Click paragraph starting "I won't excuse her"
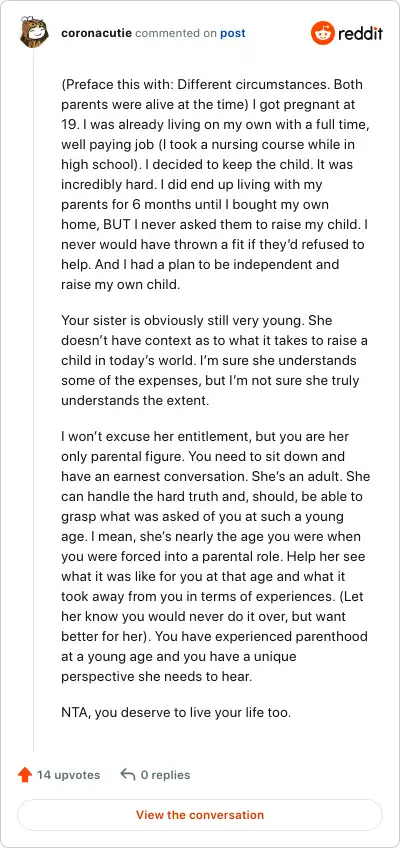The width and height of the screenshot is (400, 848). coord(216,556)
